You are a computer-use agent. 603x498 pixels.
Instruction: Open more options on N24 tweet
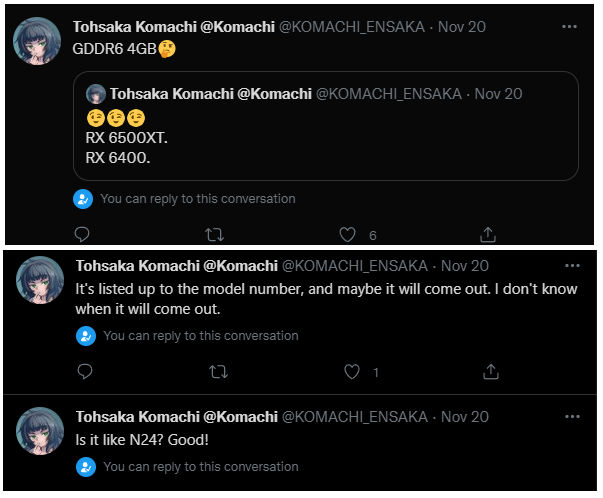point(573,415)
